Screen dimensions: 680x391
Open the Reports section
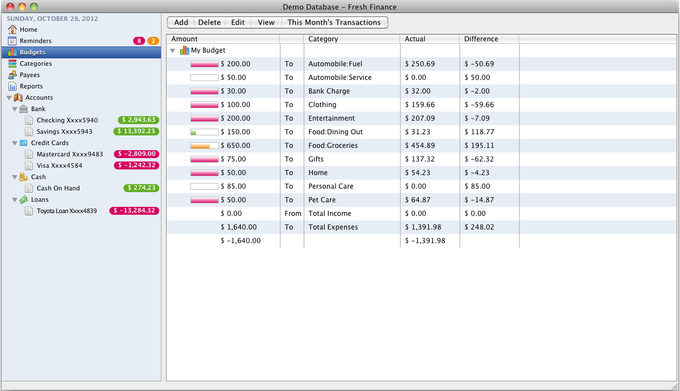[x=82, y=86]
